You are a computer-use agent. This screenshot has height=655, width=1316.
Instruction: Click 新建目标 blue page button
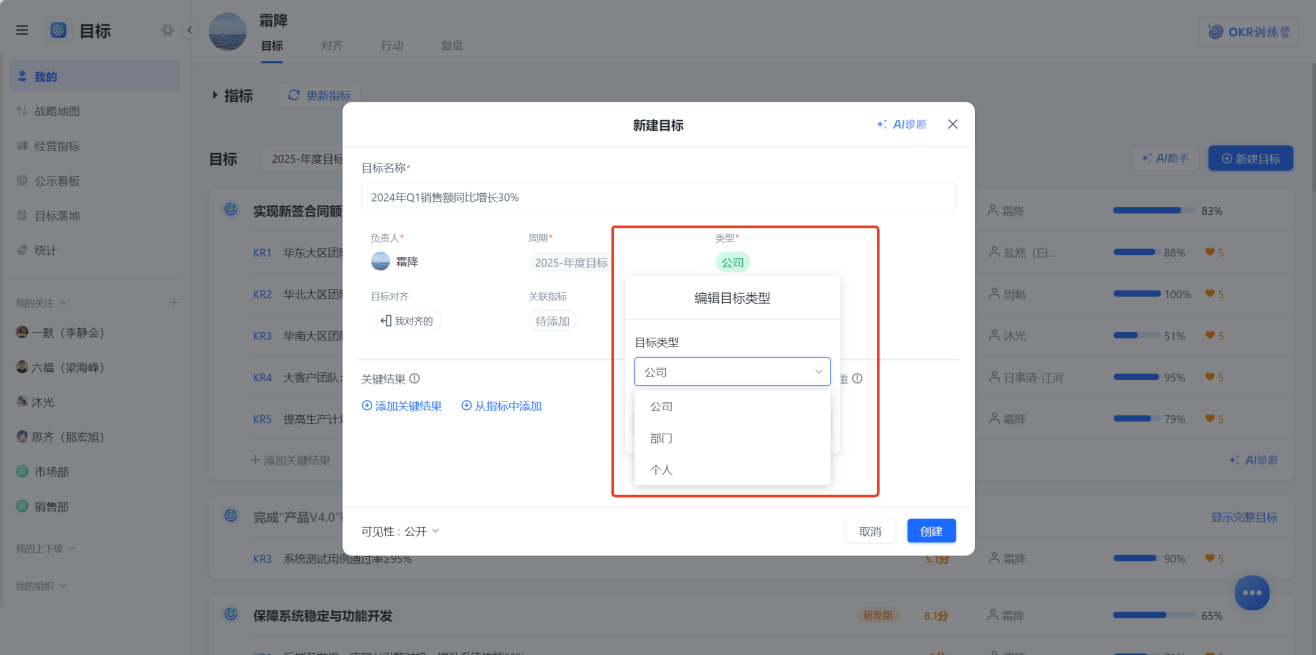point(1250,158)
